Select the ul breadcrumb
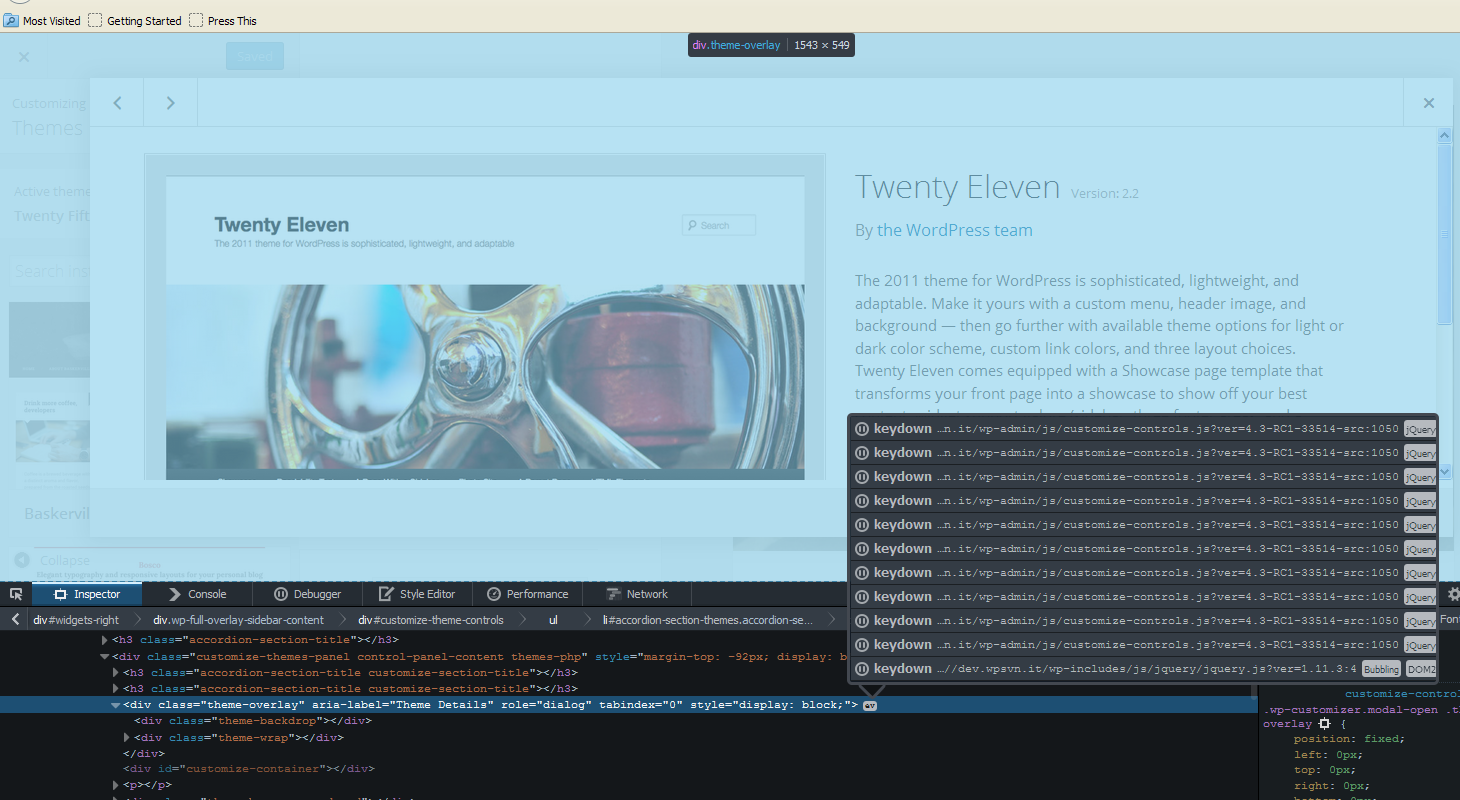Viewport: 1460px width, 800px height. (x=553, y=620)
